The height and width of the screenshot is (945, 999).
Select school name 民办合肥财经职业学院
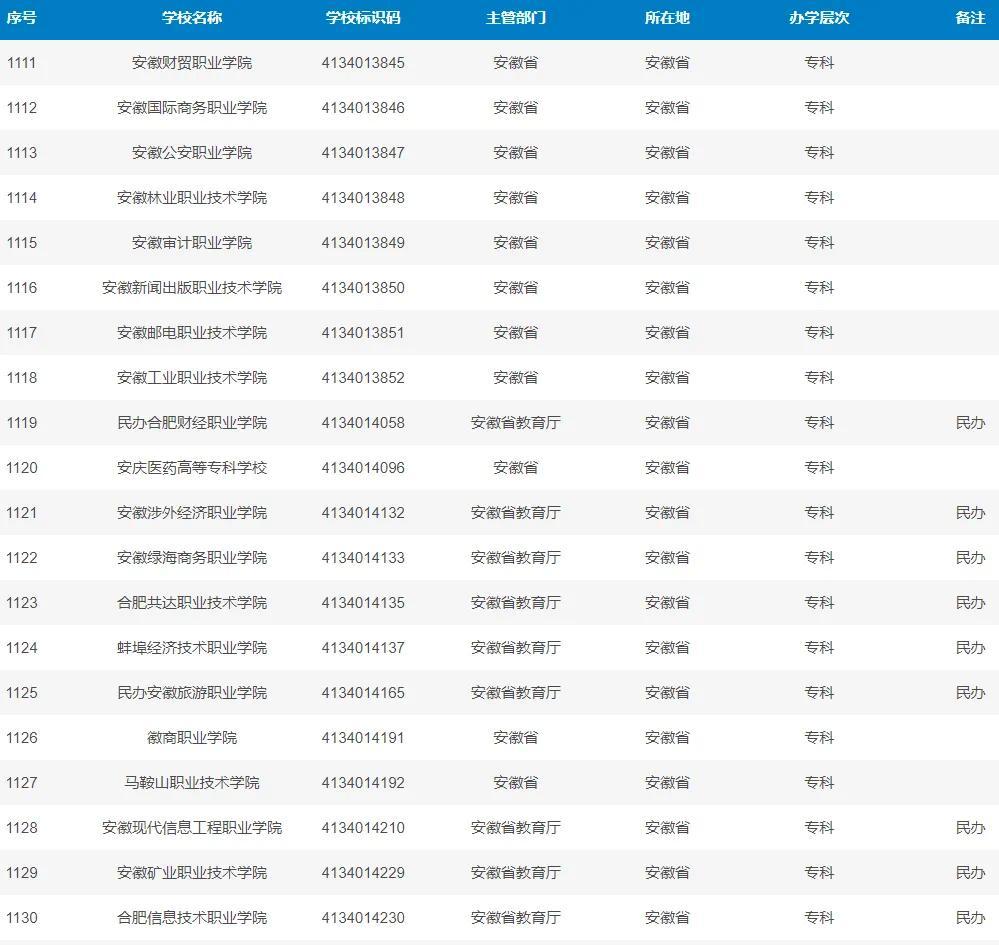[192, 422]
